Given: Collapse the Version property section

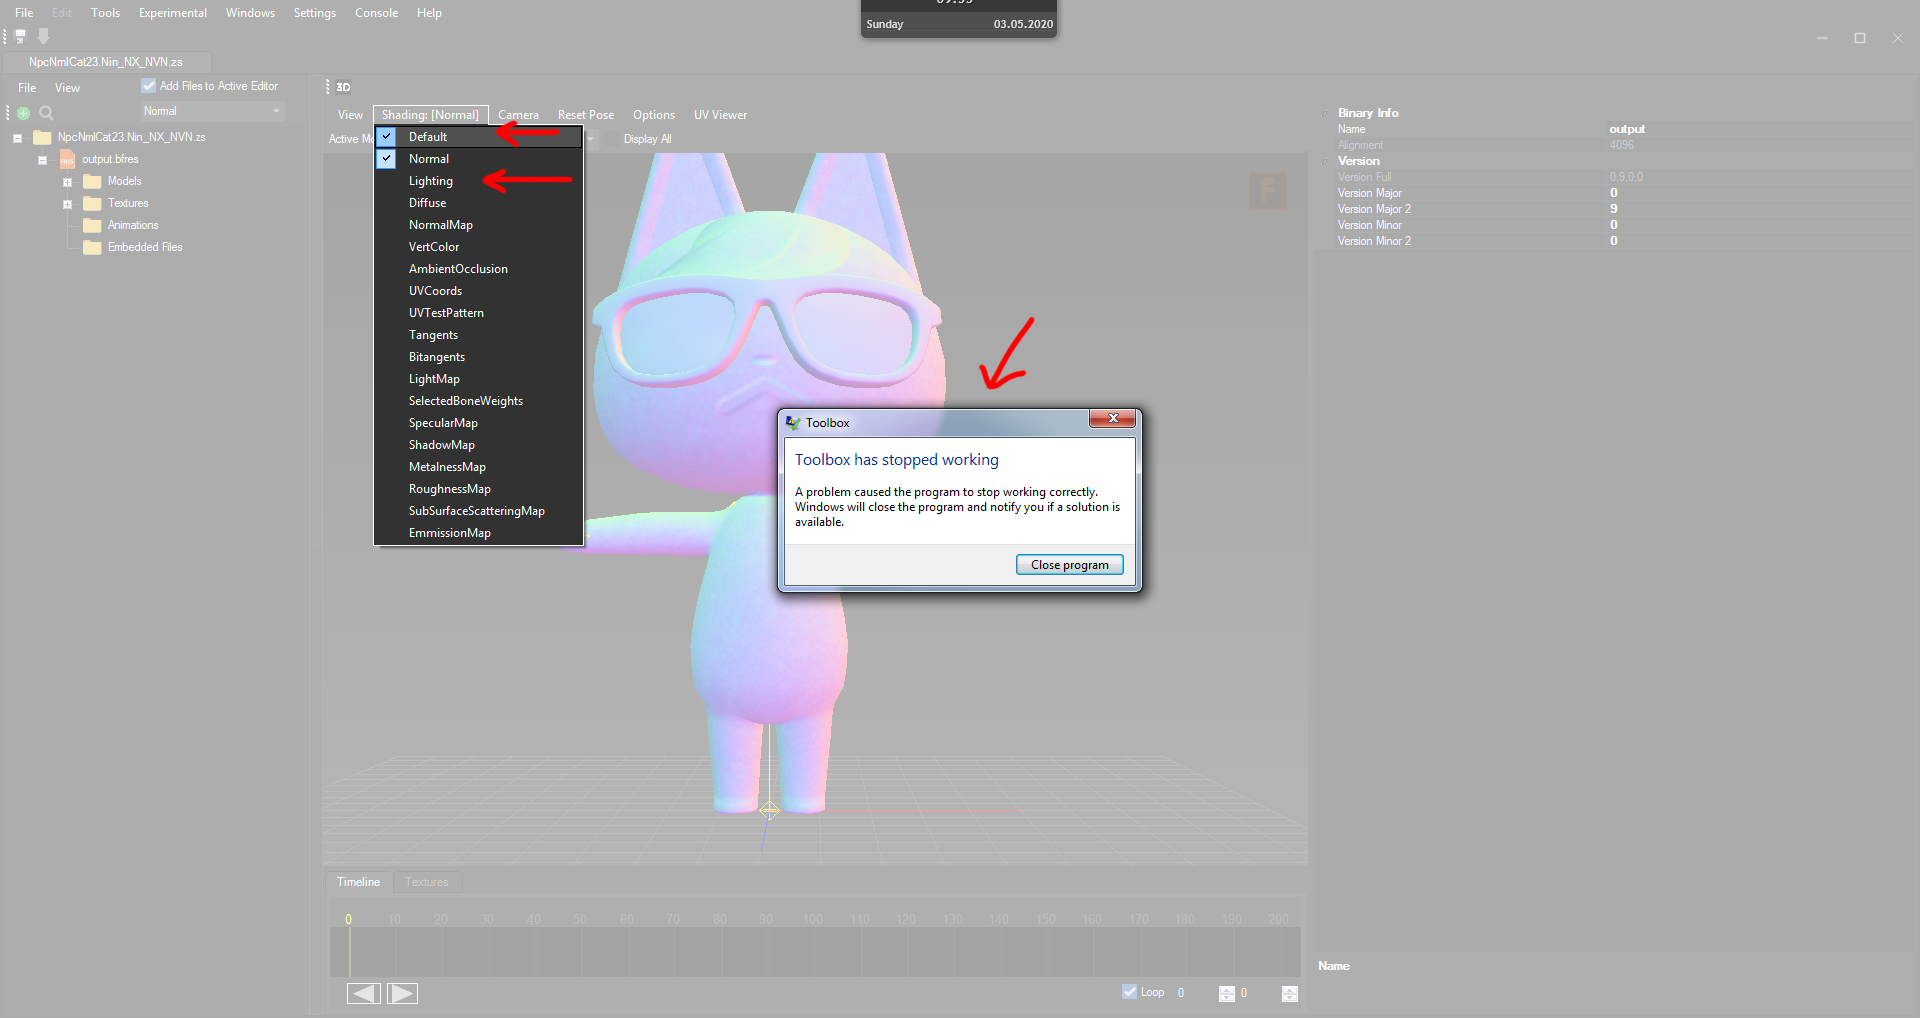Looking at the screenshot, I should (x=1326, y=161).
